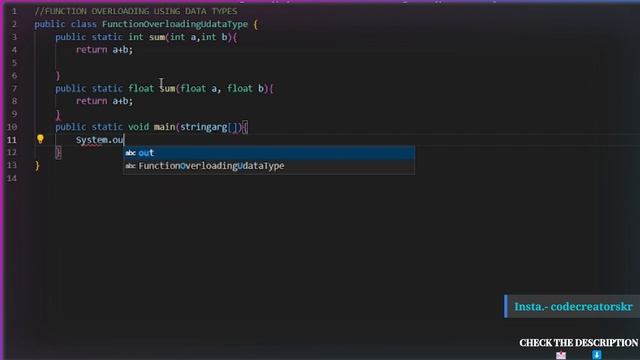The image size is (640, 360).
Task: Click line number 14 in the gutter
Action: point(12,178)
